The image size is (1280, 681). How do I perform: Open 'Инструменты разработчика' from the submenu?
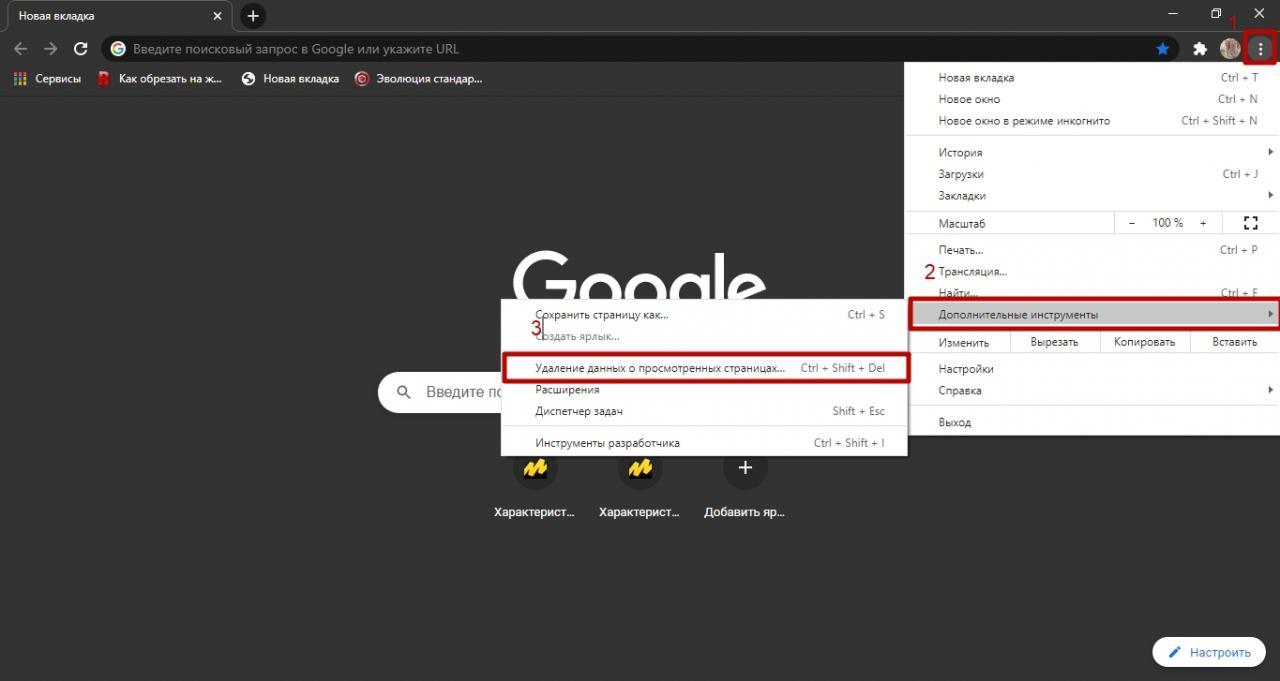704,443
